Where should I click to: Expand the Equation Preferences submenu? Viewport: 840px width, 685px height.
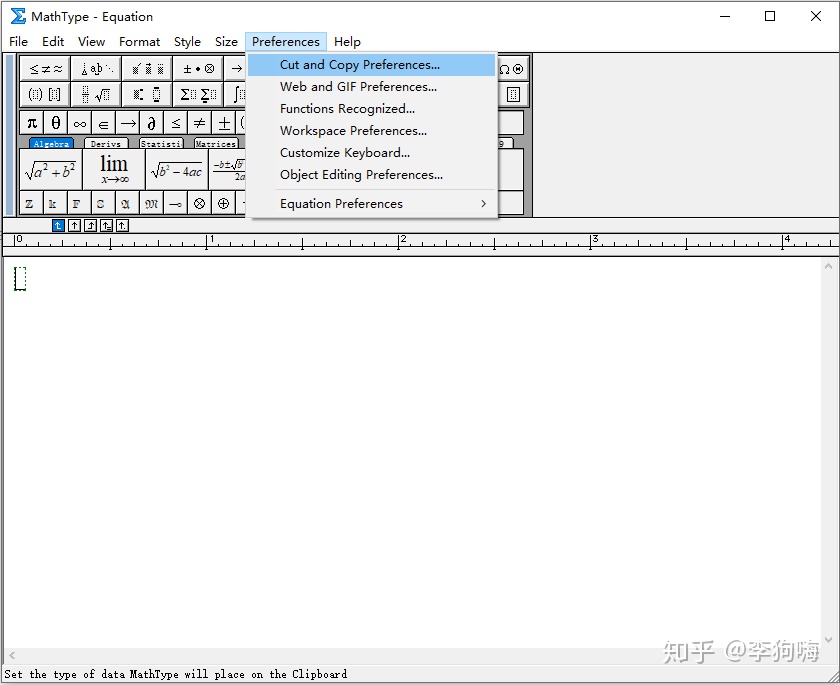(371, 204)
